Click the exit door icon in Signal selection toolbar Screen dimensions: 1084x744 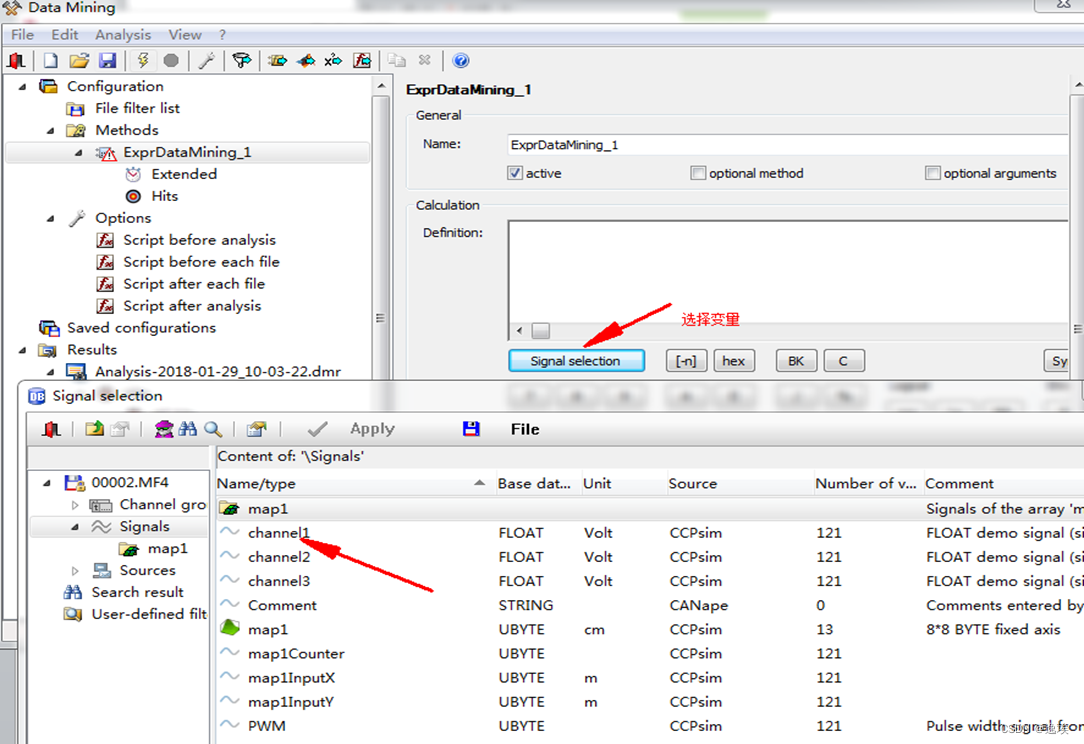(51, 429)
